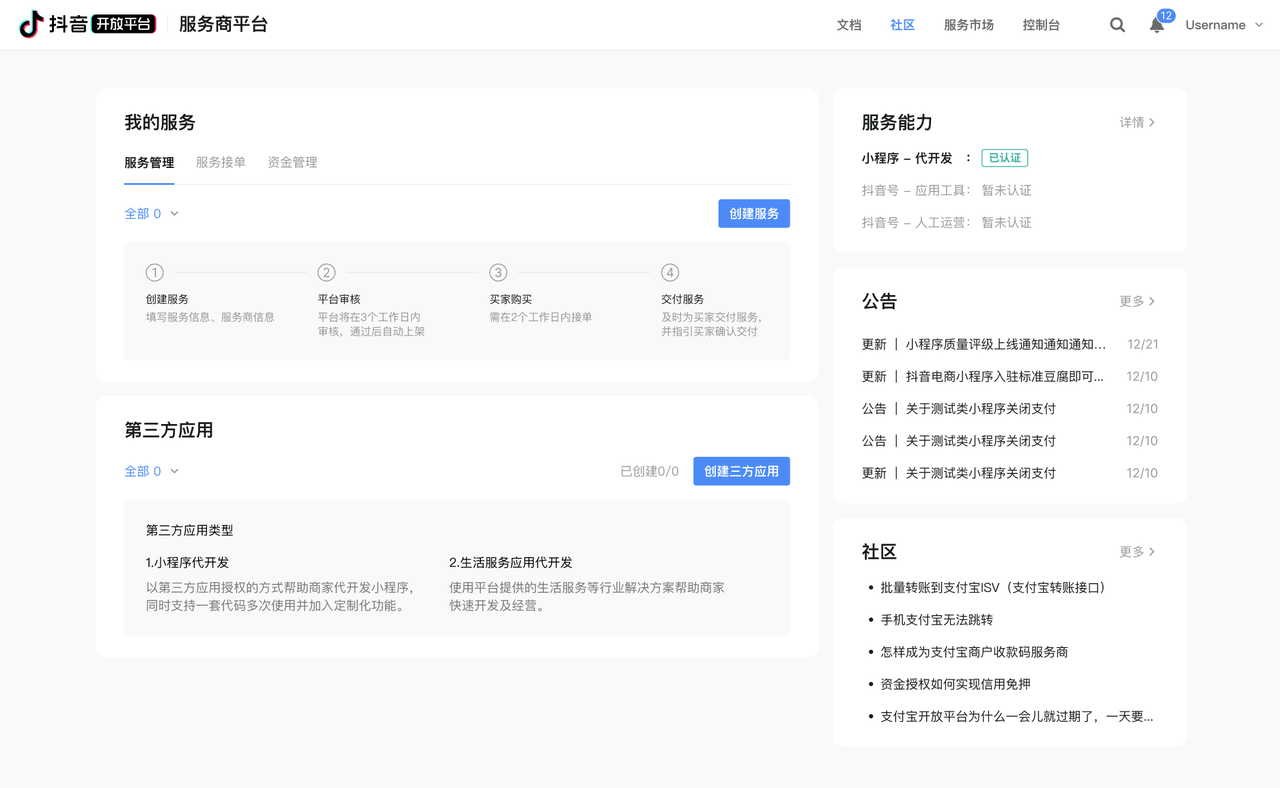Open 更多 next to 公告

pos(1137,300)
